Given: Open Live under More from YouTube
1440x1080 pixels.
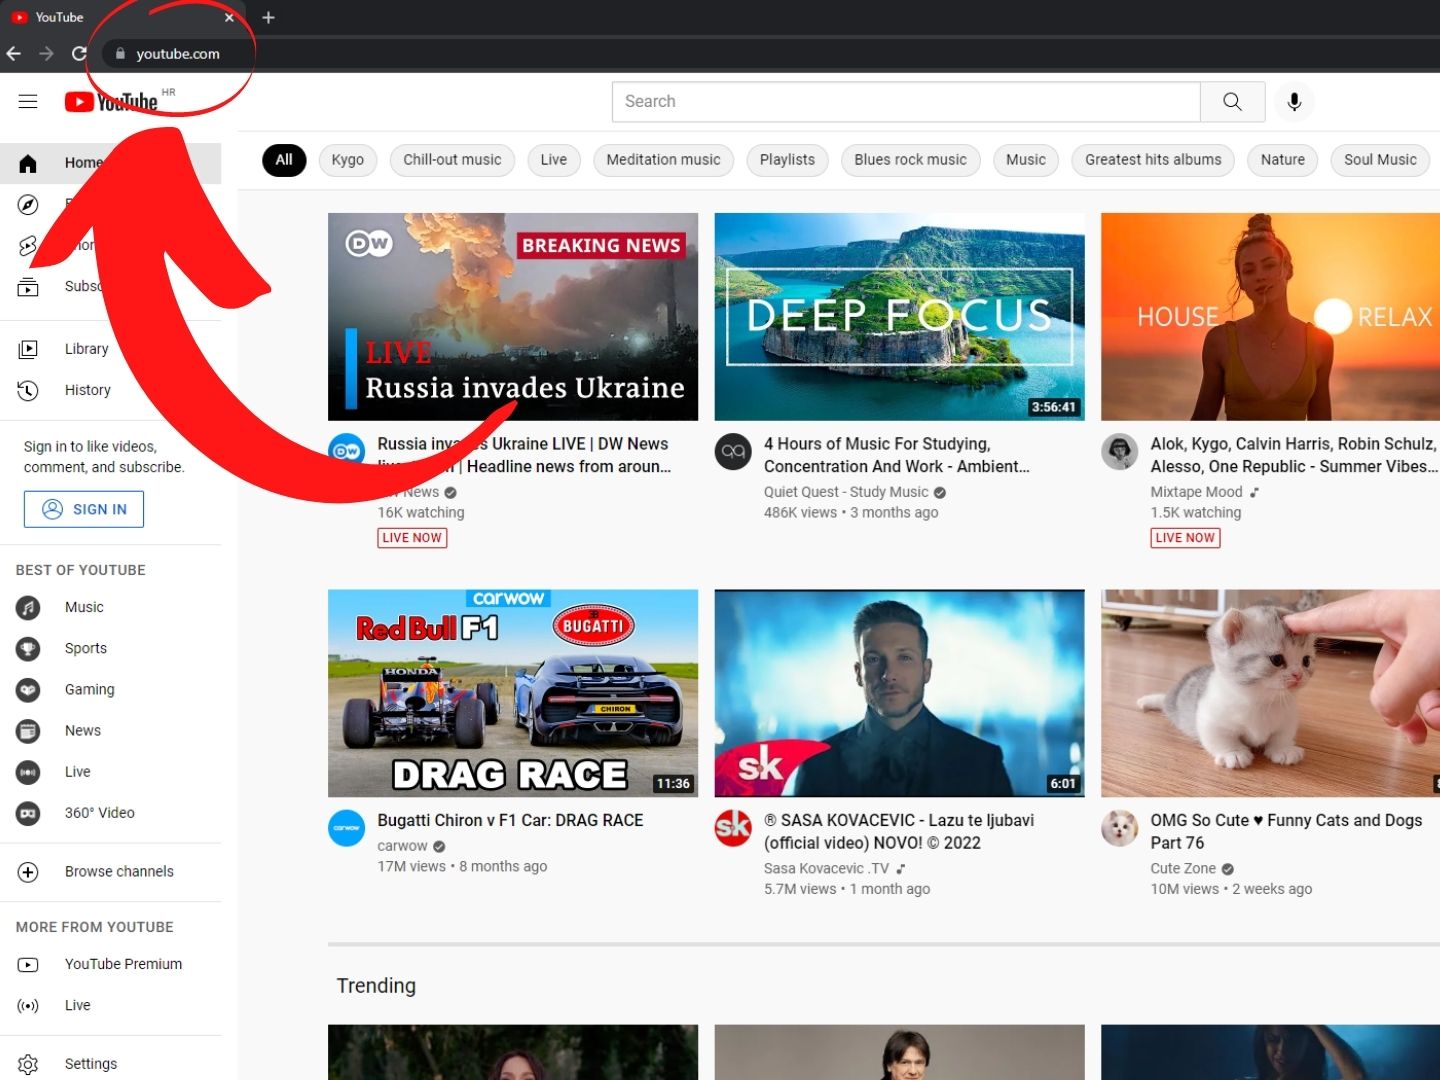Looking at the screenshot, I should (x=110, y=1005).
